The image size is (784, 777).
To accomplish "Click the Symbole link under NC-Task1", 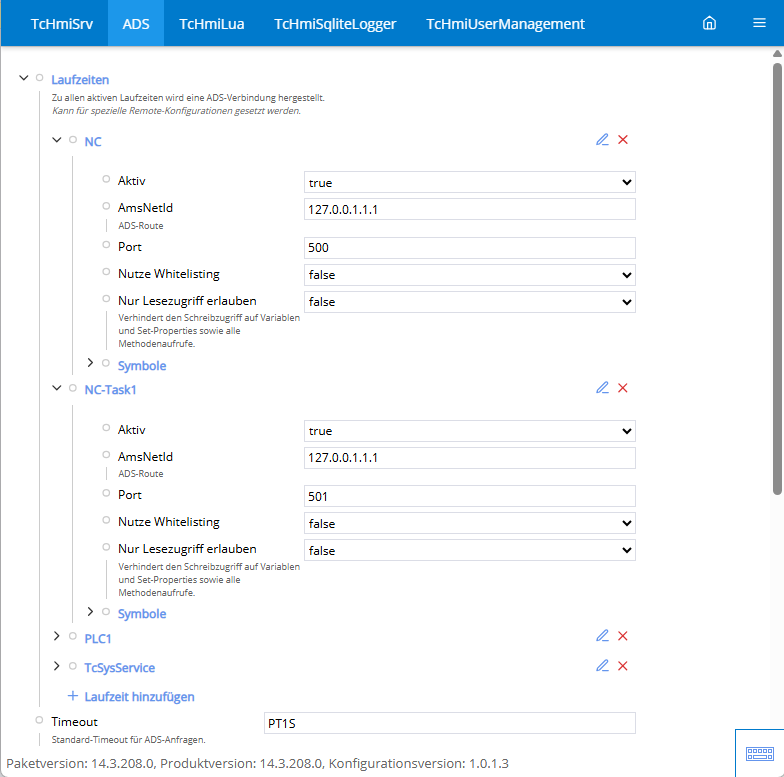I will click(142, 614).
